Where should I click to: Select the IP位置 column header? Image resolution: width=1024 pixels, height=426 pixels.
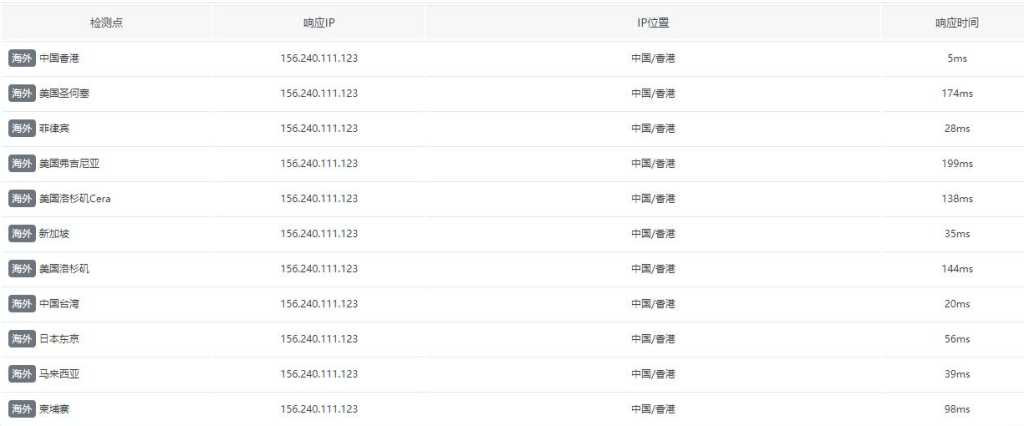click(653, 22)
